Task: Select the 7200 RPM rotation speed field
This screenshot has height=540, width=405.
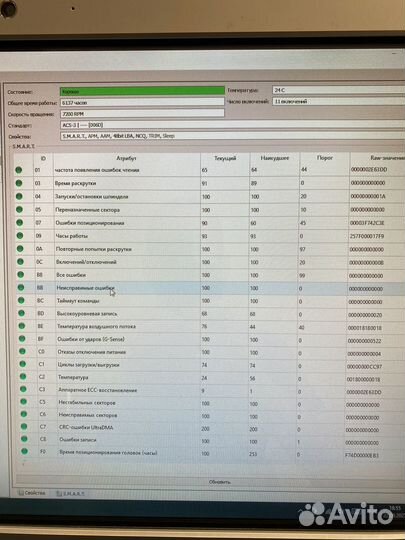Action: (142, 113)
